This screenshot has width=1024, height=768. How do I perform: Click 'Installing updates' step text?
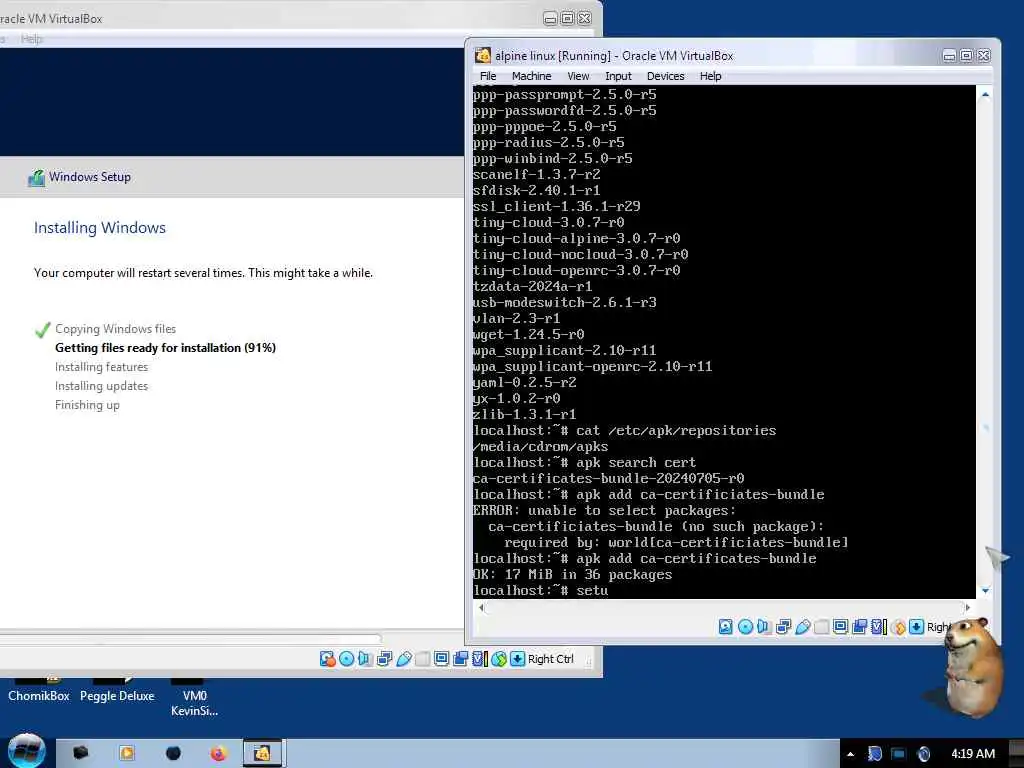point(101,386)
